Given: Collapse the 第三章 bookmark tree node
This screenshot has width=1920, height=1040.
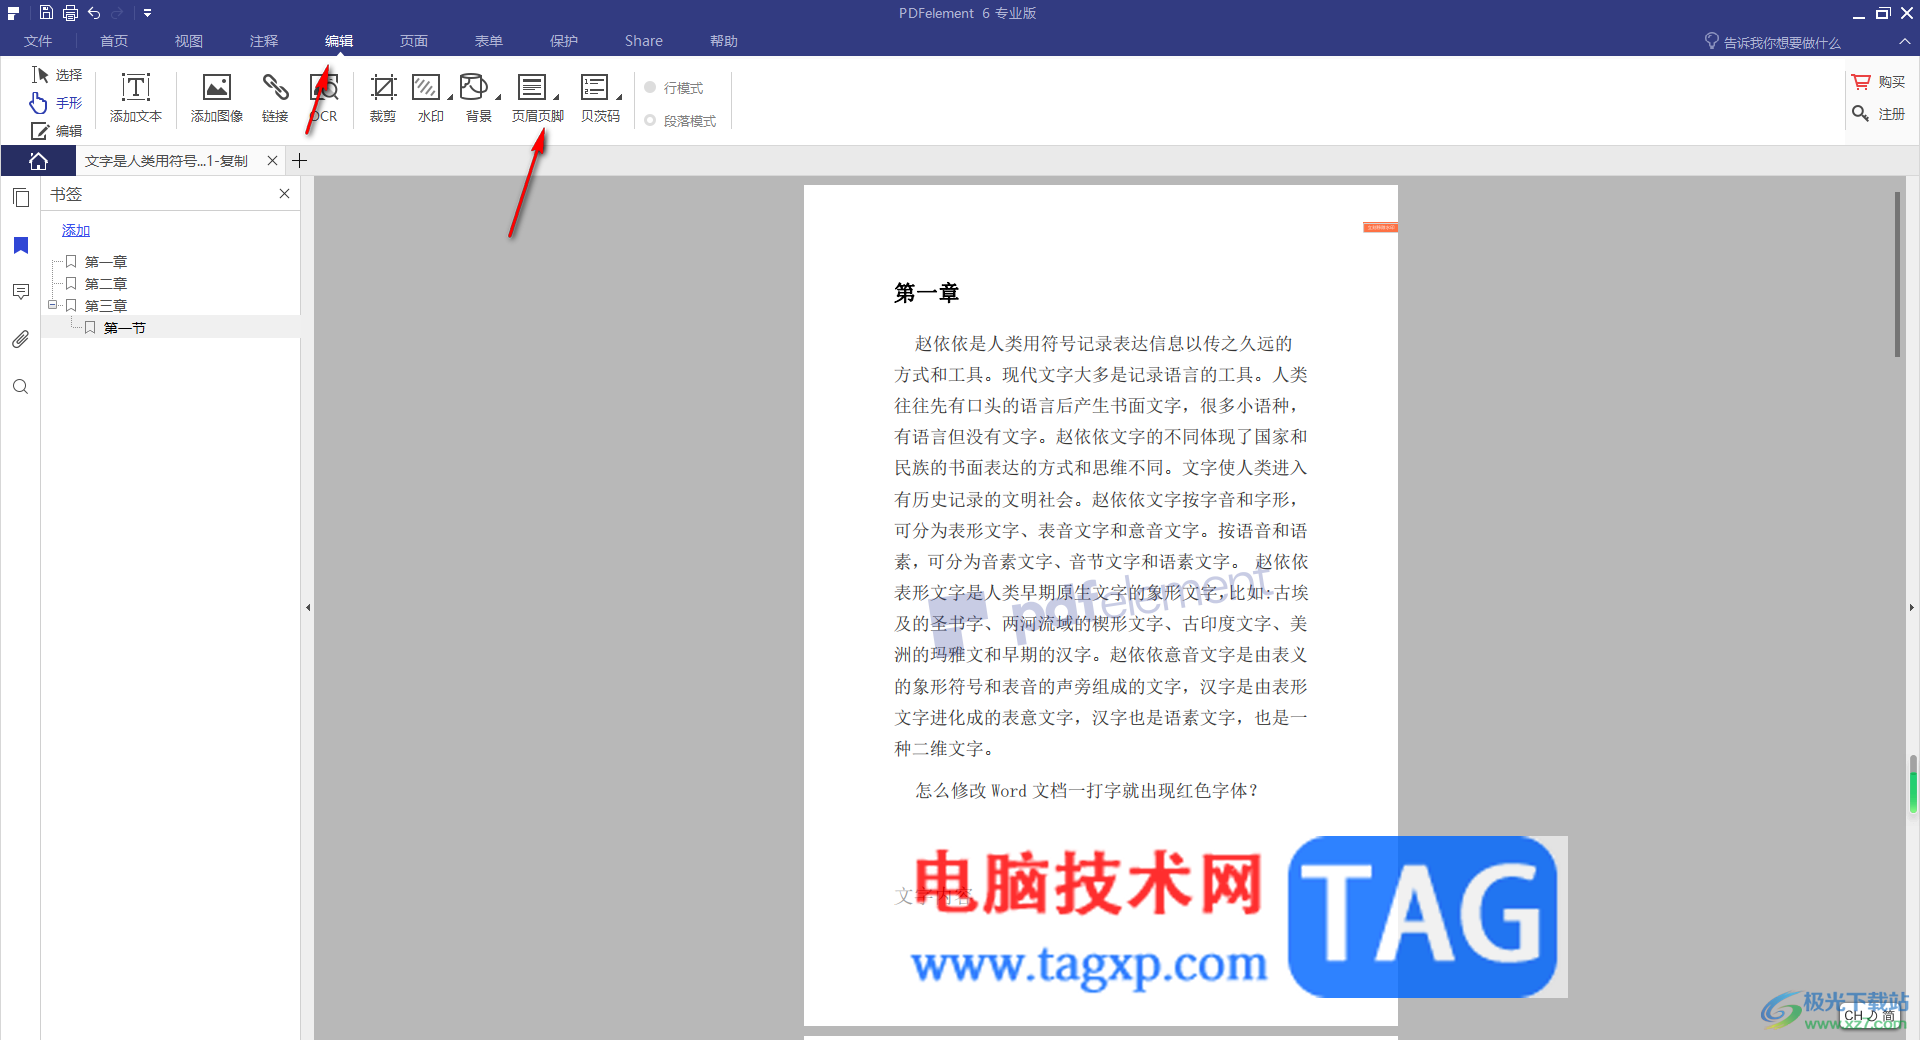Looking at the screenshot, I should [53, 305].
